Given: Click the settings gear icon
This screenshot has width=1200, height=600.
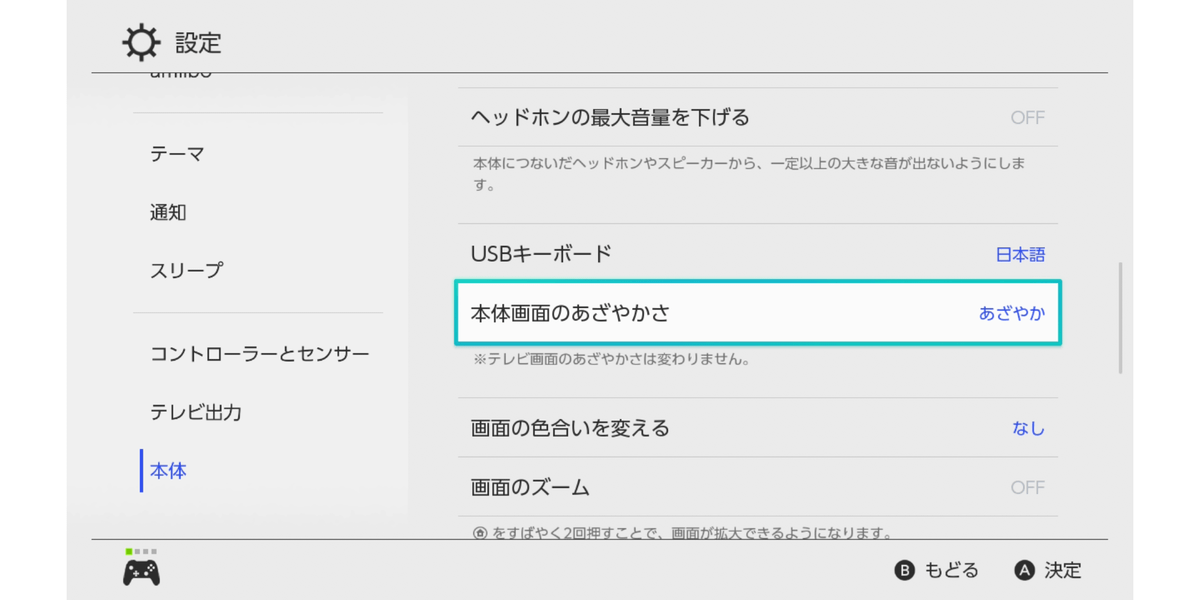Looking at the screenshot, I should [141, 43].
